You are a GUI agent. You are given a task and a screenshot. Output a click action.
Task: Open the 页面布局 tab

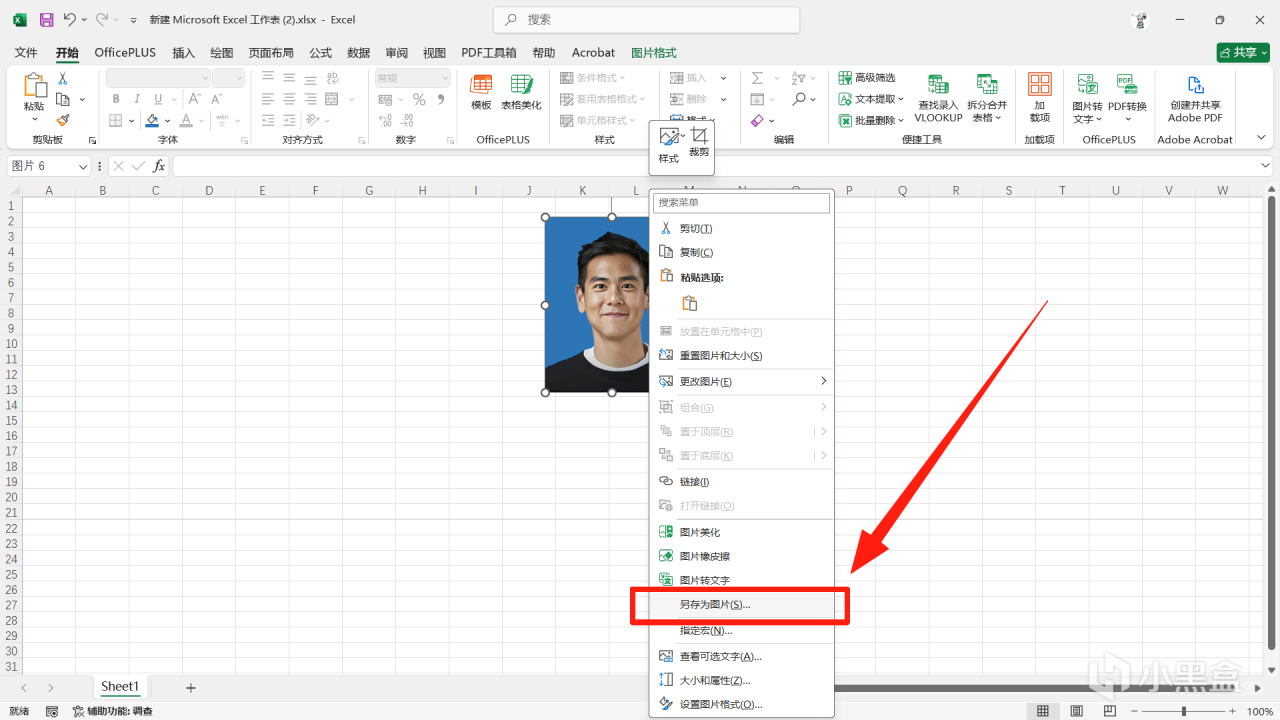(x=271, y=53)
